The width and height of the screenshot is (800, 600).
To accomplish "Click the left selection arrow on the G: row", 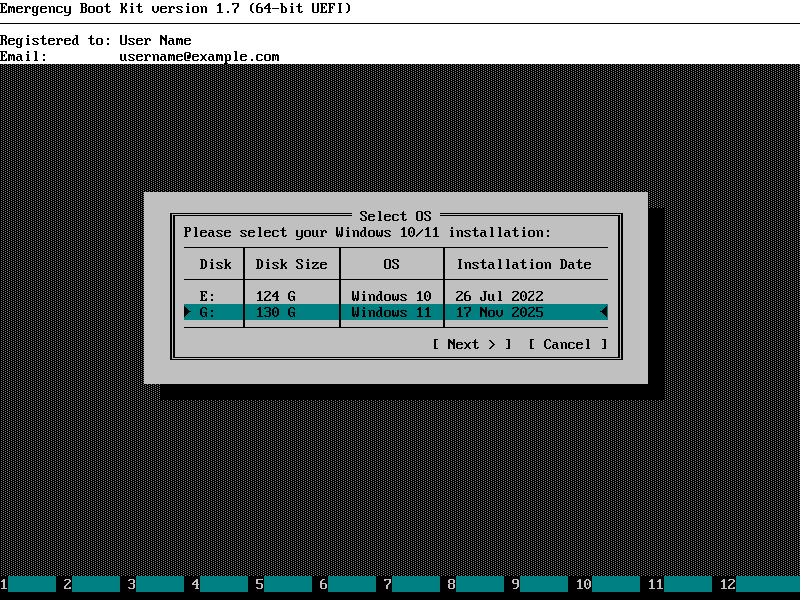I will (188, 312).
